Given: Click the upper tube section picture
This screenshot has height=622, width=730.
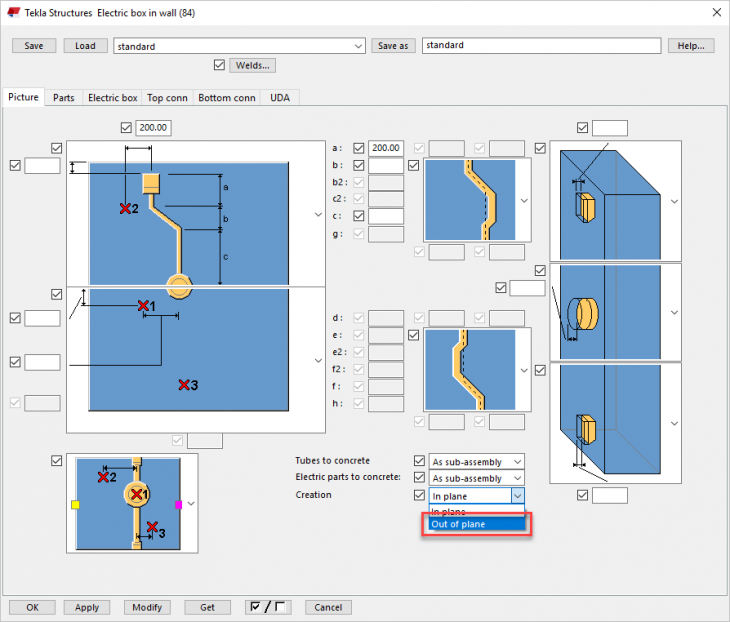Looking at the screenshot, I should (470, 199).
